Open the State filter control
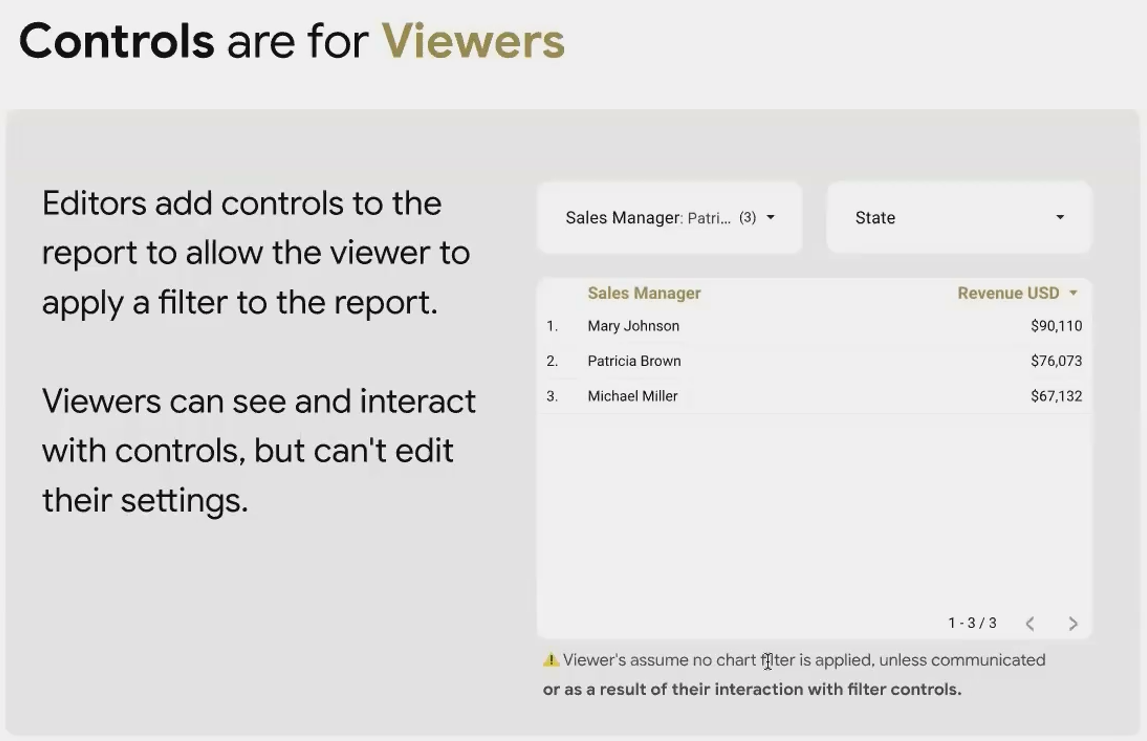Image resolution: width=1147 pixels, height=741 pixels. point(958,216)
